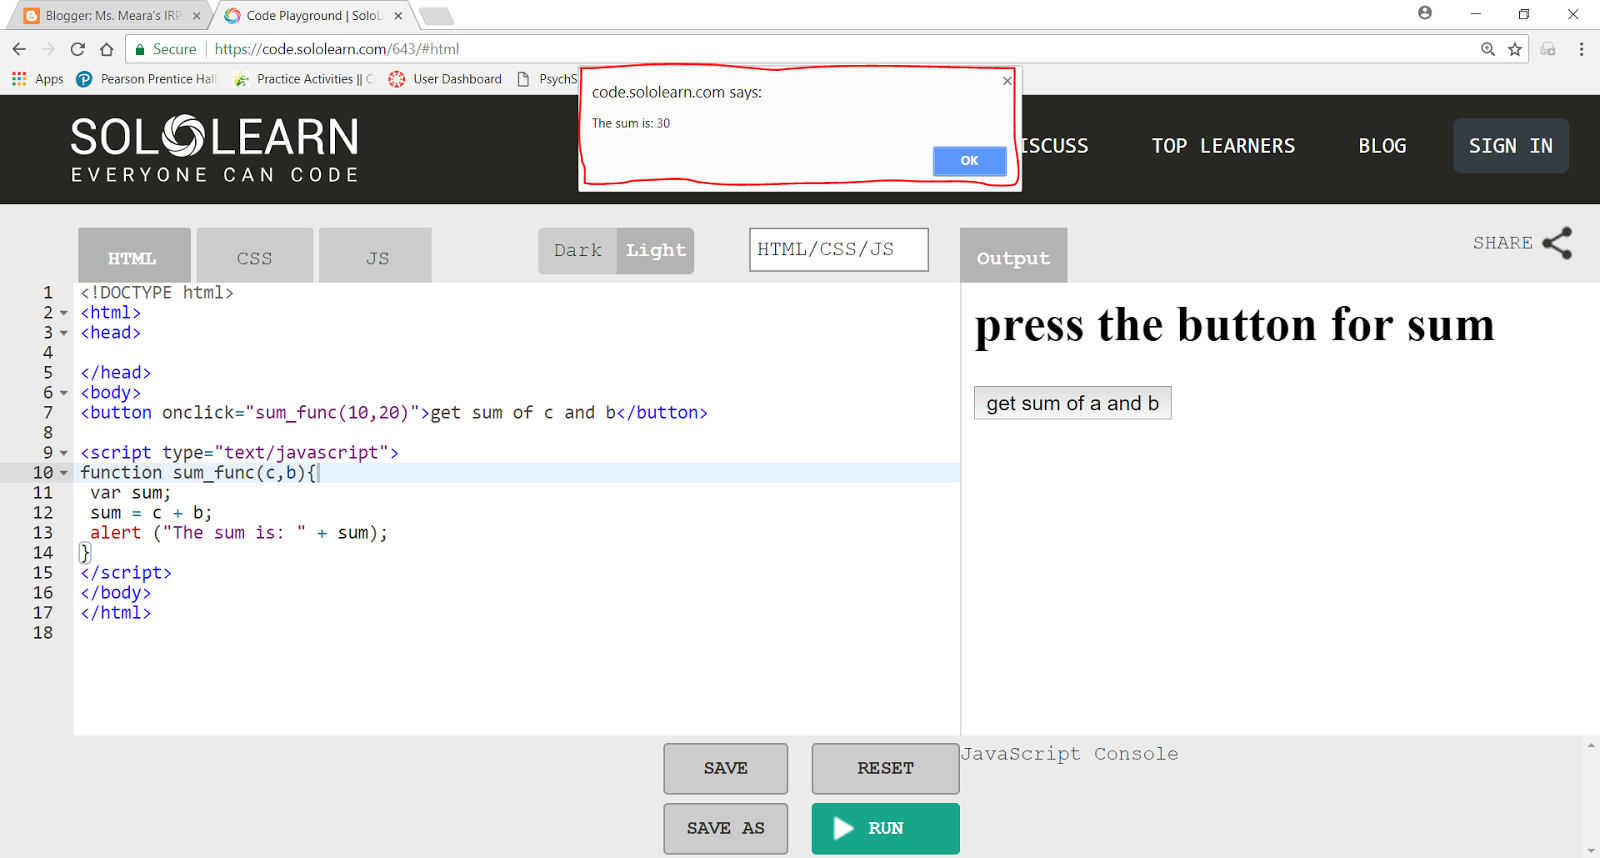The width and height of the screenshot is (1600, 858).
Task: Switch to the HTML editor tab
Action: 134,255
